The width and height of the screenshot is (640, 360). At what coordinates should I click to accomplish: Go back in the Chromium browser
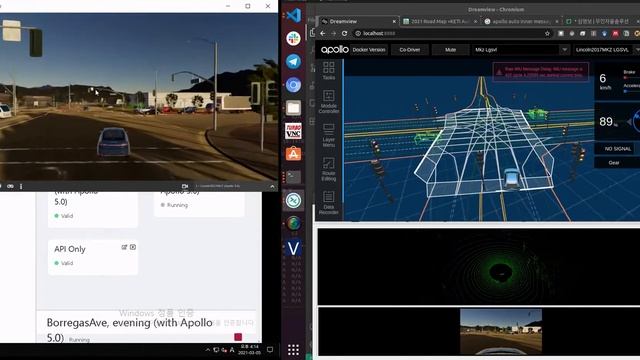pos(323,33)
